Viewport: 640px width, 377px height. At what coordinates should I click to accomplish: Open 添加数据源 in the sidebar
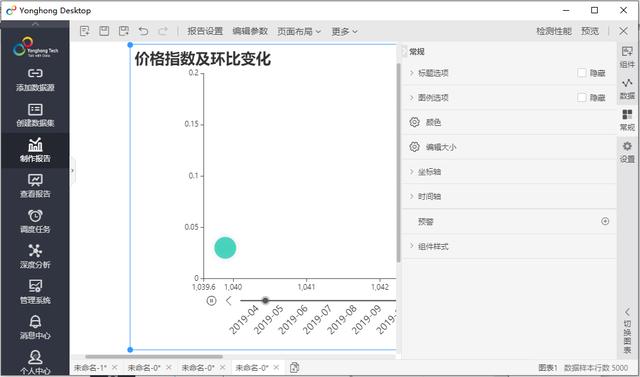tap(35, 80)
